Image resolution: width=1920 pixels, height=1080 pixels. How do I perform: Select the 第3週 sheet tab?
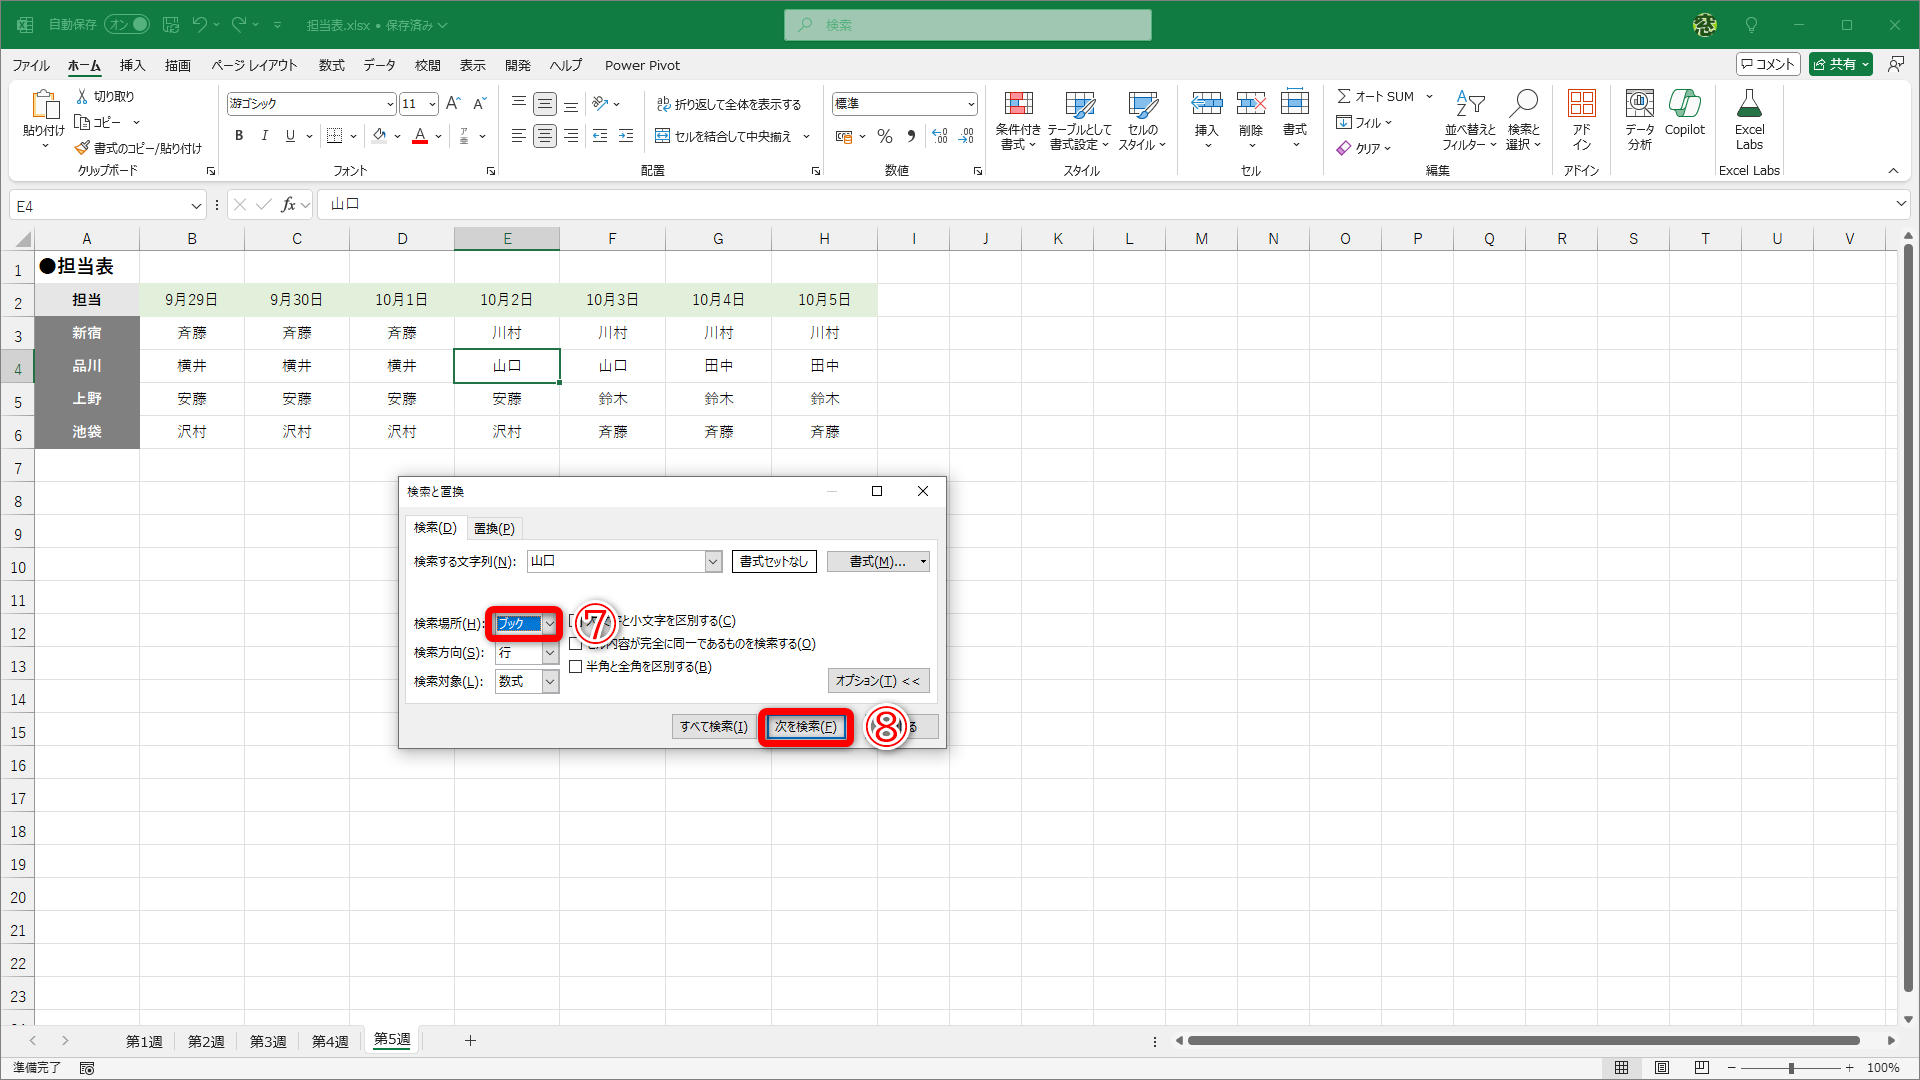pyautogui.click(x=268, y=1041)
